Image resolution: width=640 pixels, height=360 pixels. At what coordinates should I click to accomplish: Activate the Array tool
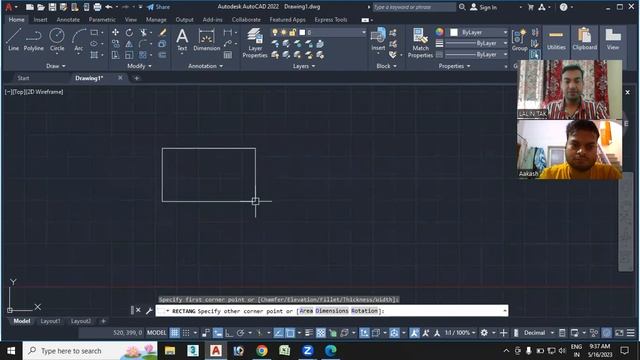(143, 55)
